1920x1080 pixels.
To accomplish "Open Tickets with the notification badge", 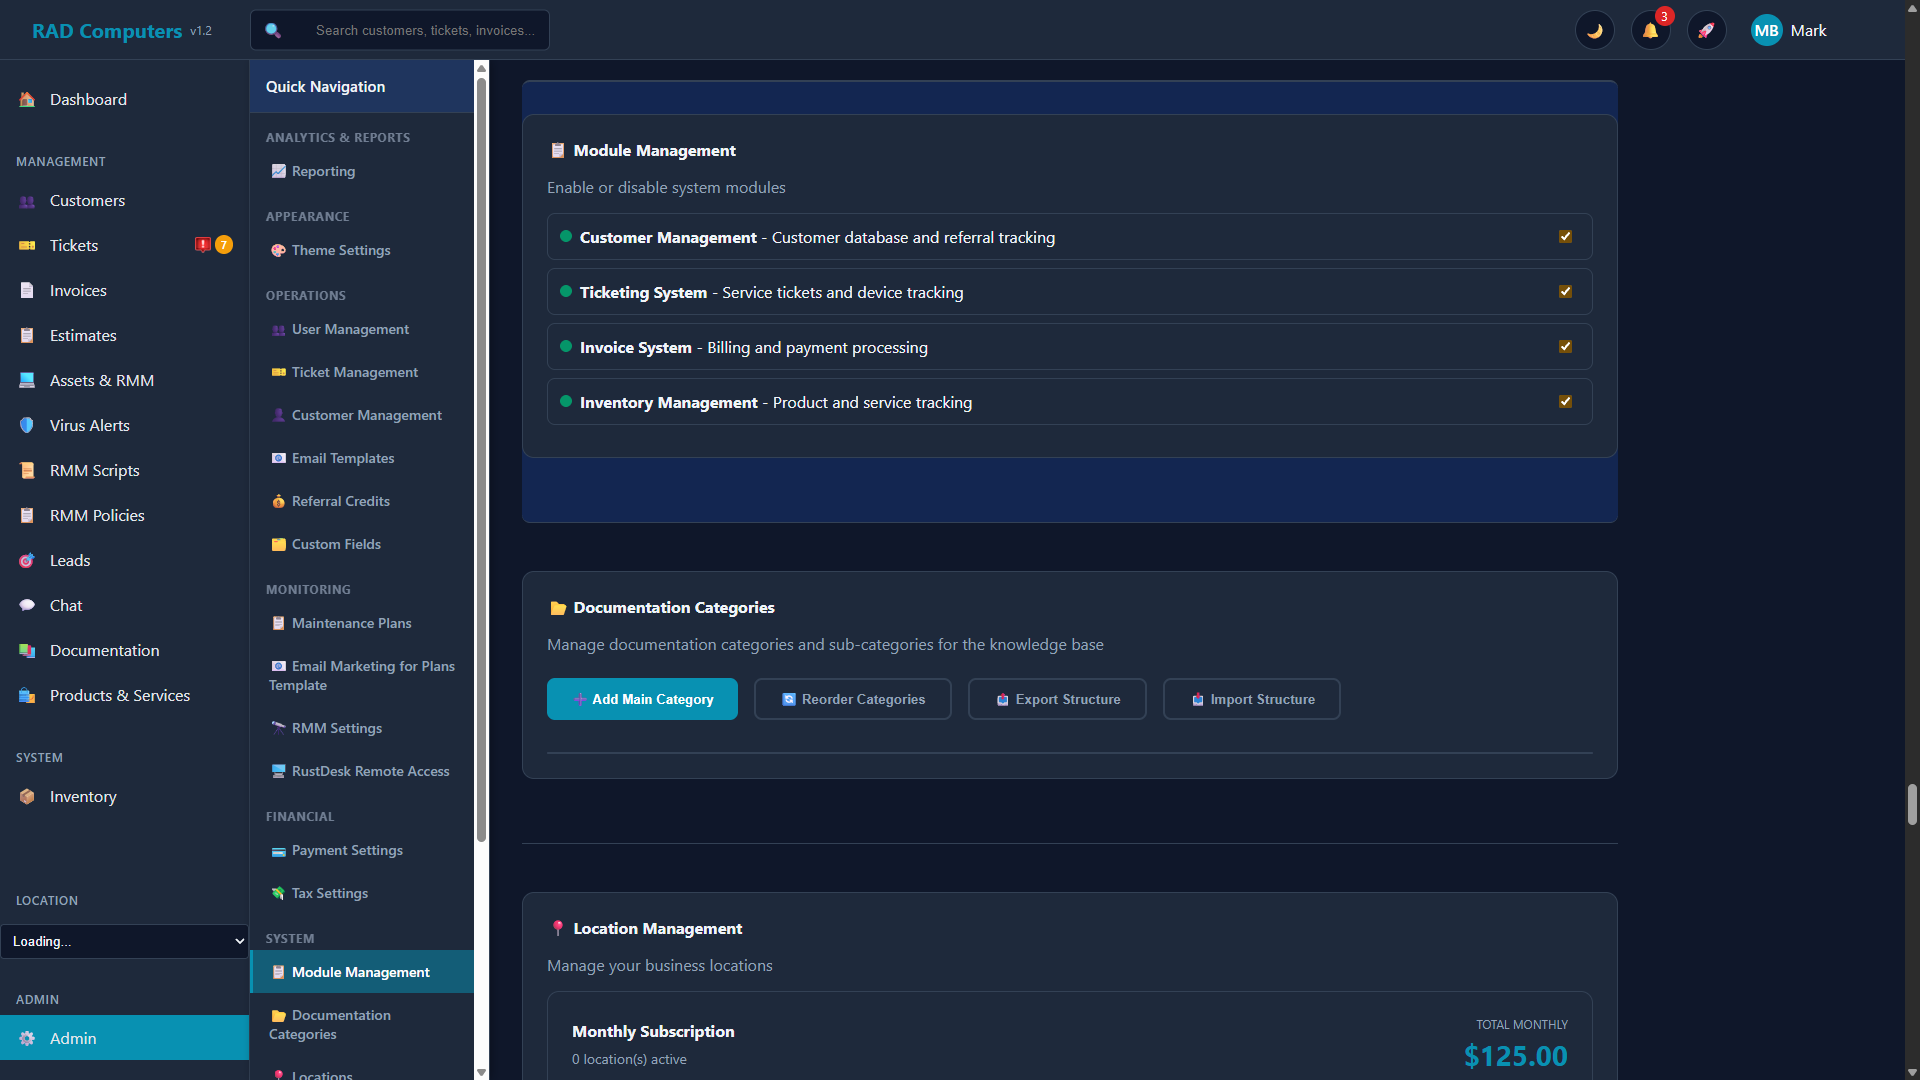I will click(x=74, y=245).
